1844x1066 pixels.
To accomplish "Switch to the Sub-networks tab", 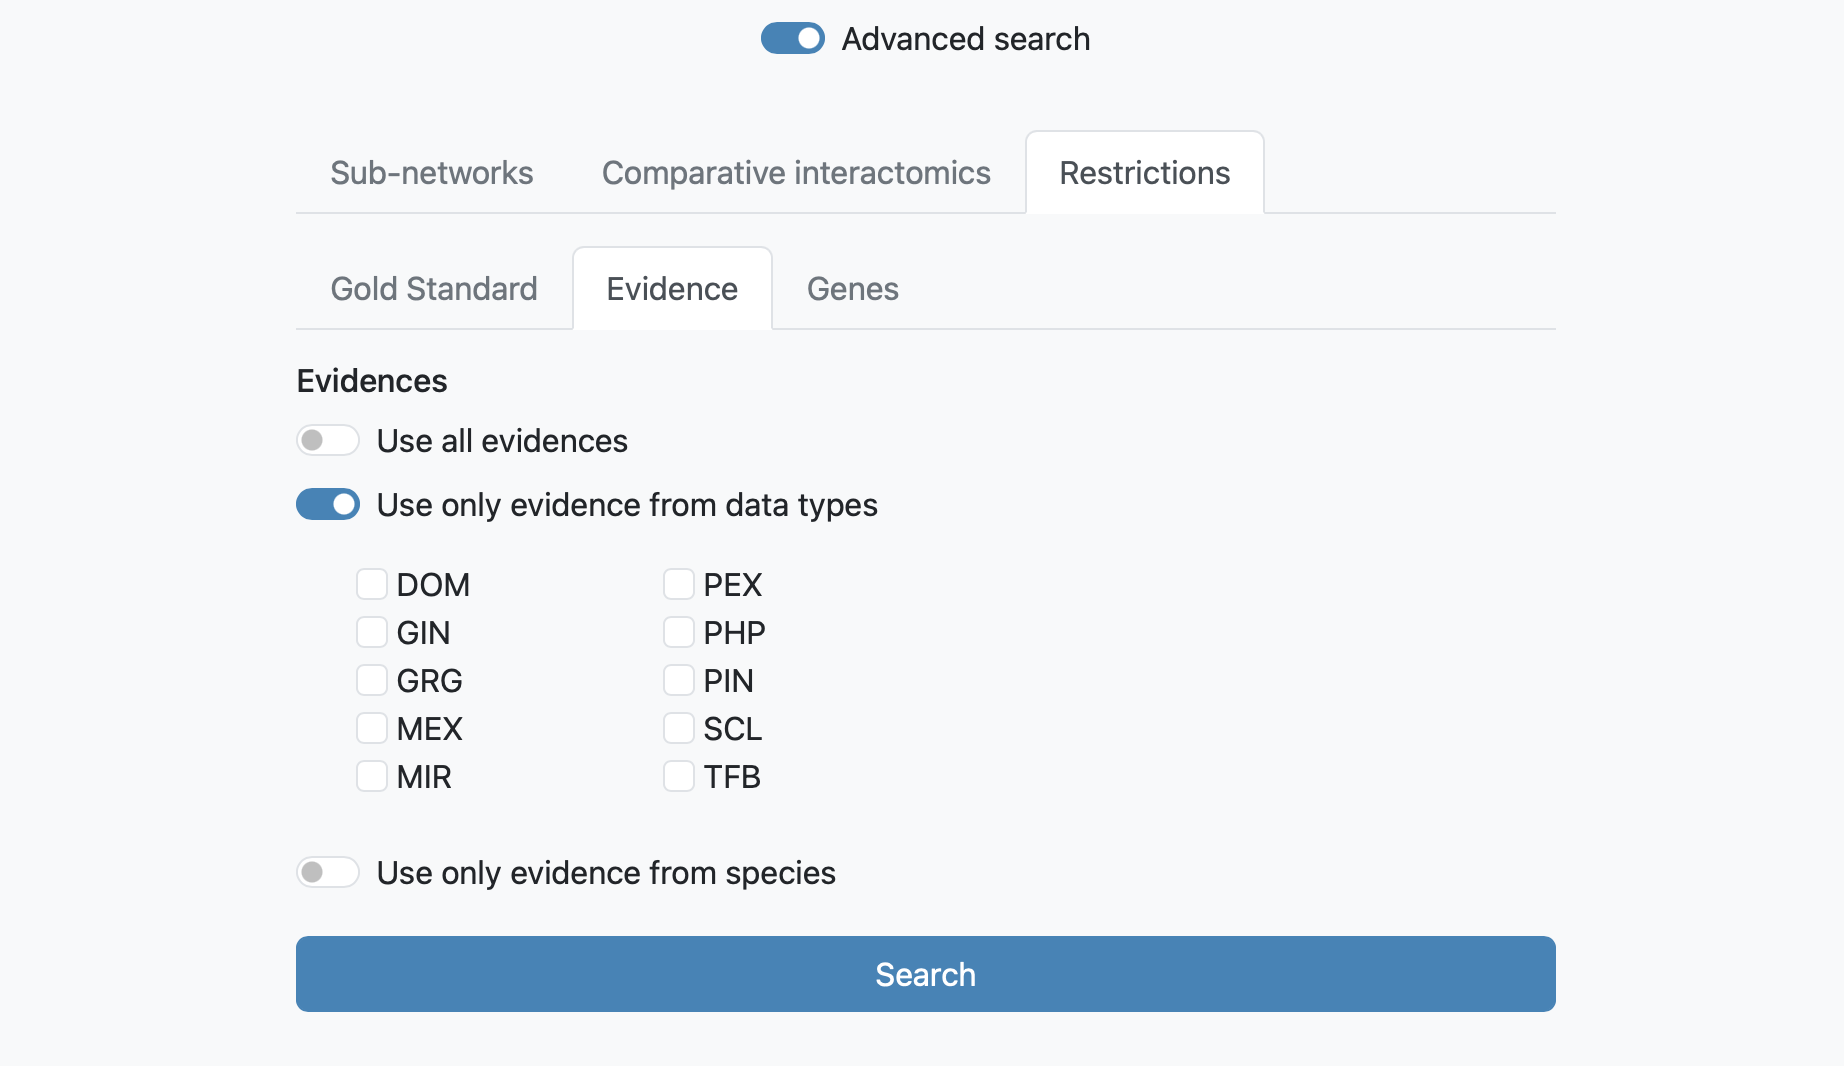I will point(432,173).
